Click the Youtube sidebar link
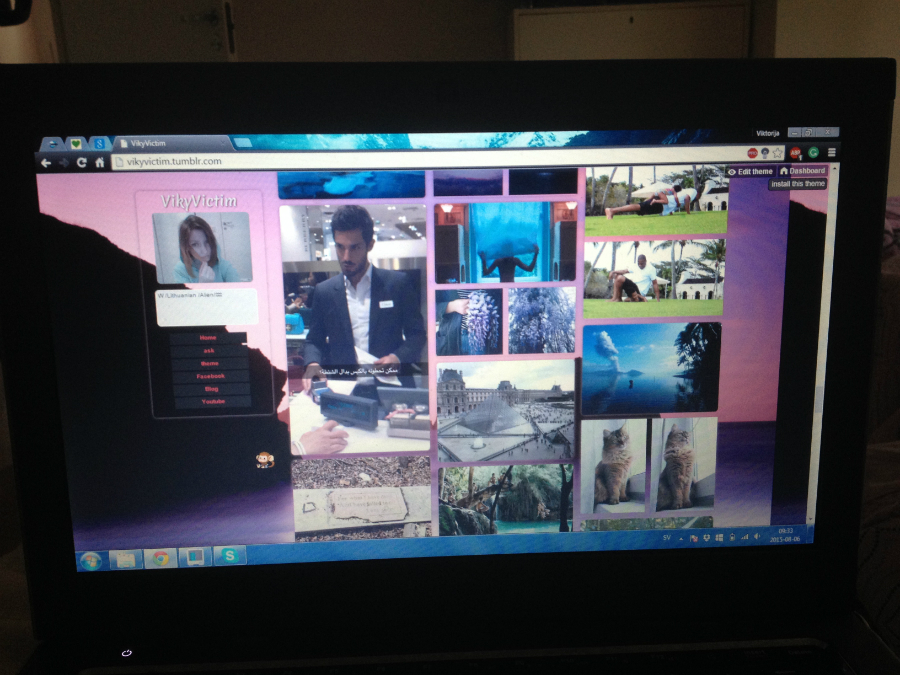 [212, 402]
